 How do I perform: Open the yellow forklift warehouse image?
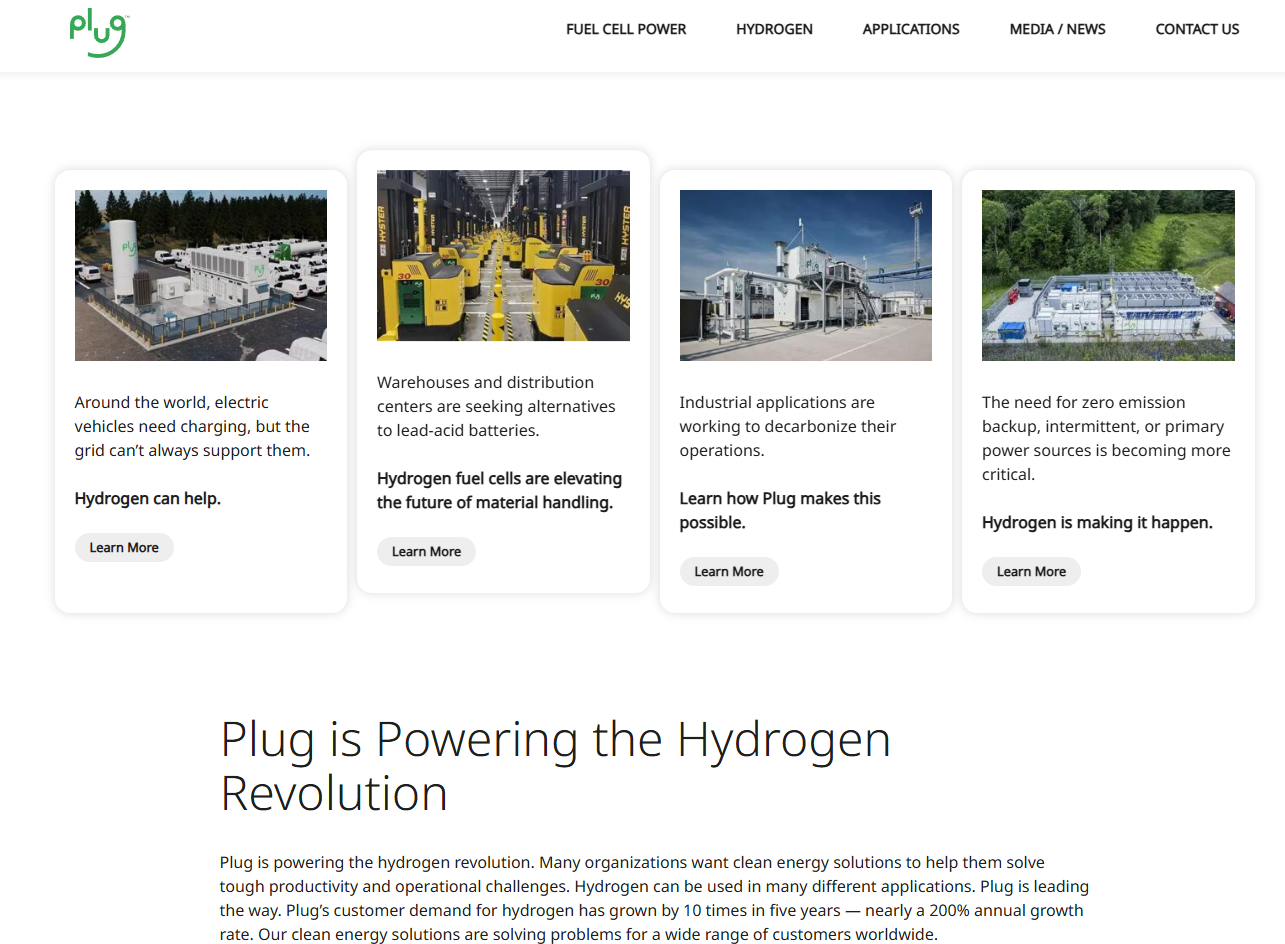503,256
